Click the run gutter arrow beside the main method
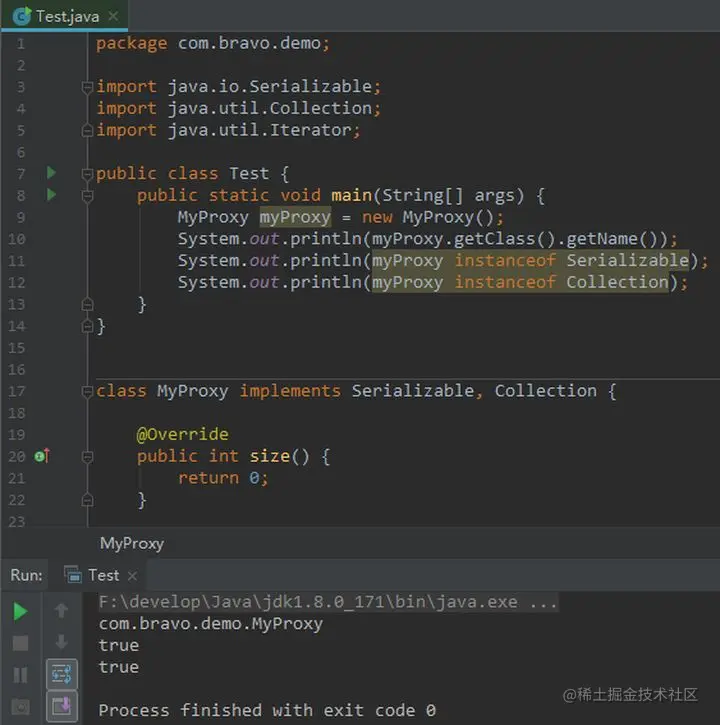The width and height of the screenshot is (720, 725). tap(51, 195)
